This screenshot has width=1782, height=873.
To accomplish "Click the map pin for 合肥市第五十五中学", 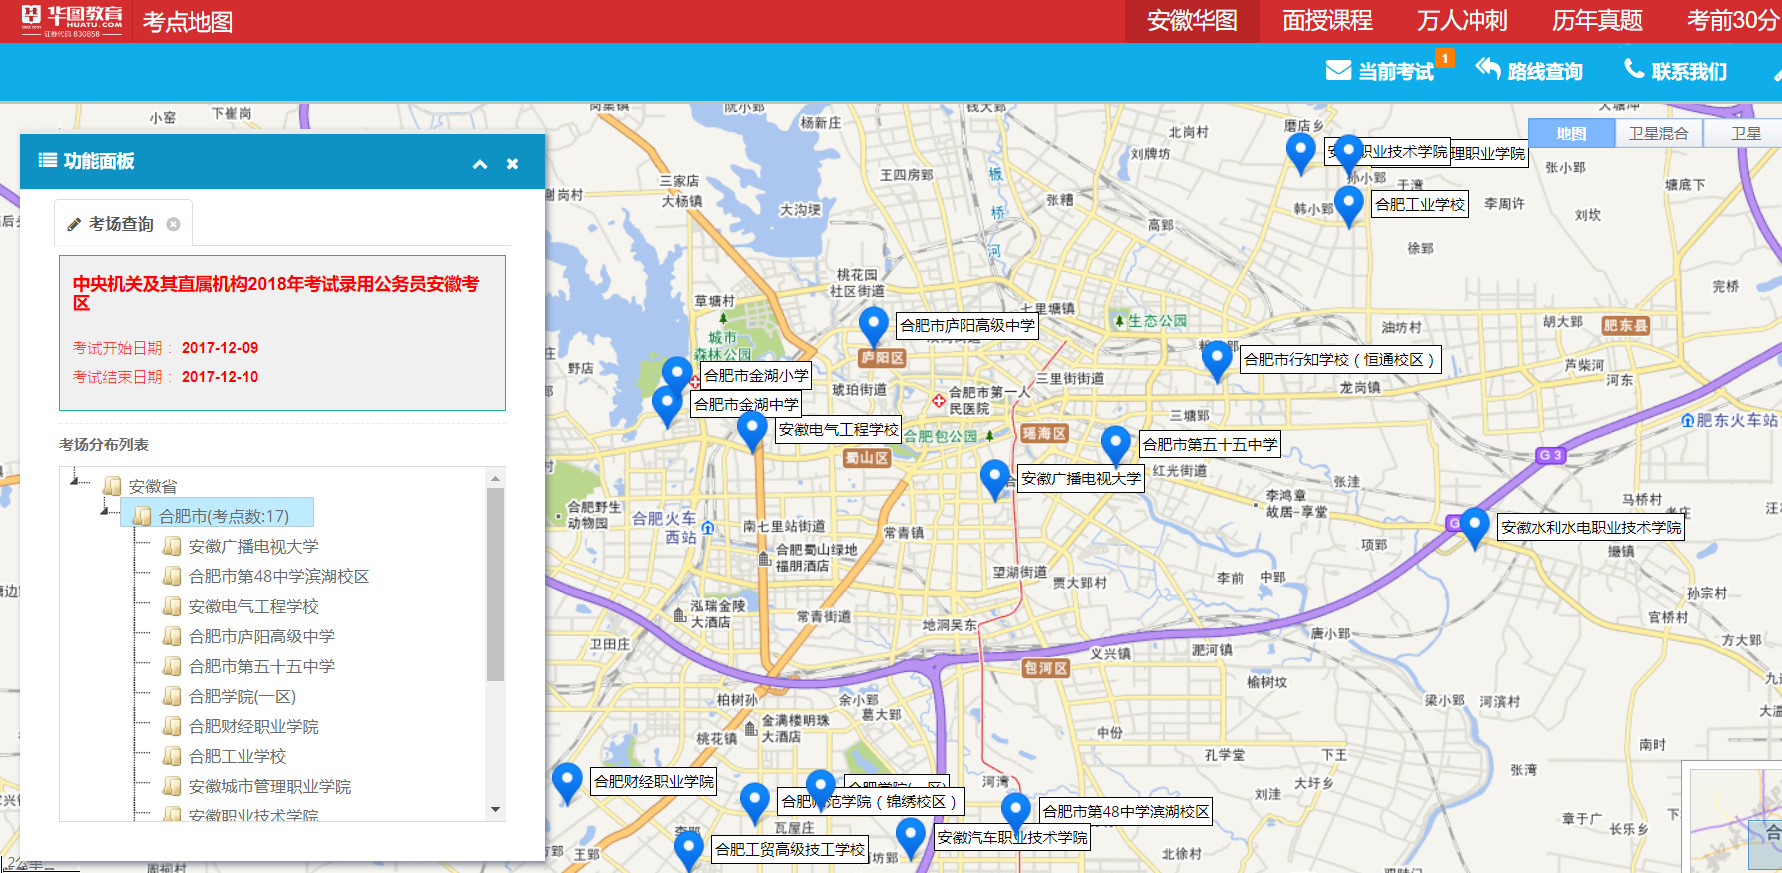I will [x=1116, y=446].
